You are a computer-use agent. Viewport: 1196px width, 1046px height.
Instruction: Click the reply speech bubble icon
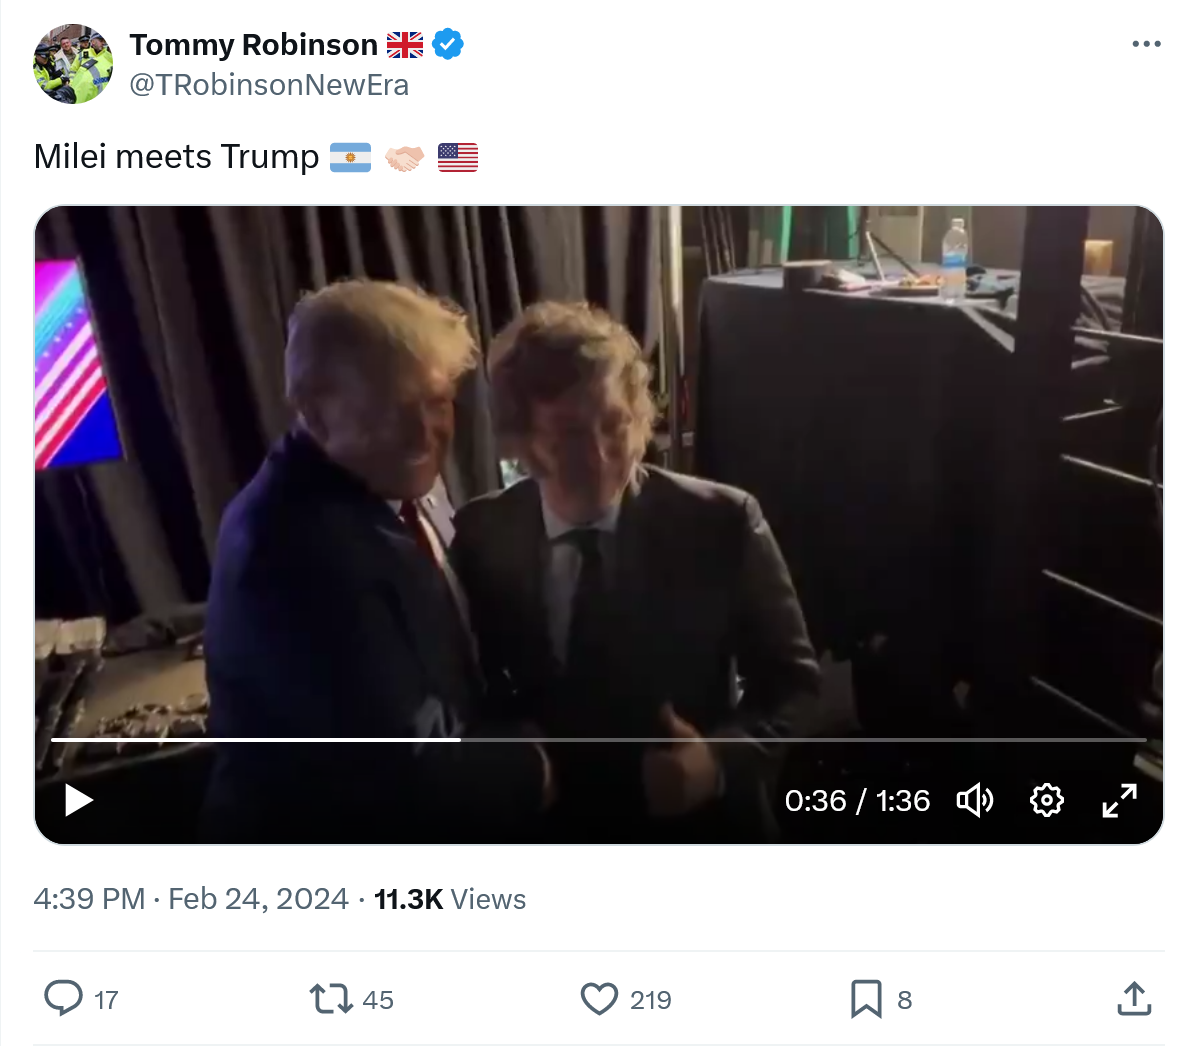tap(64, 998)
